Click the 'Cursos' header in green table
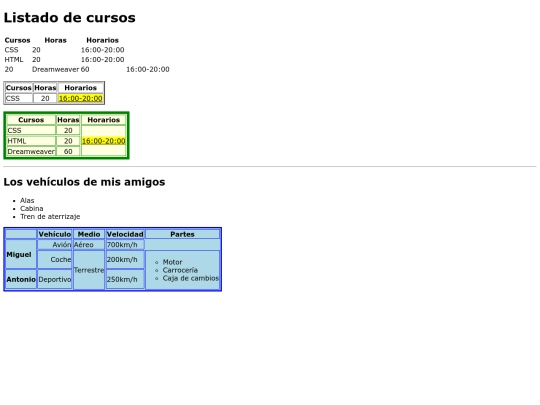Image resolution: width=540 pixels, height=405 pixels. click(x=31, y=120)
